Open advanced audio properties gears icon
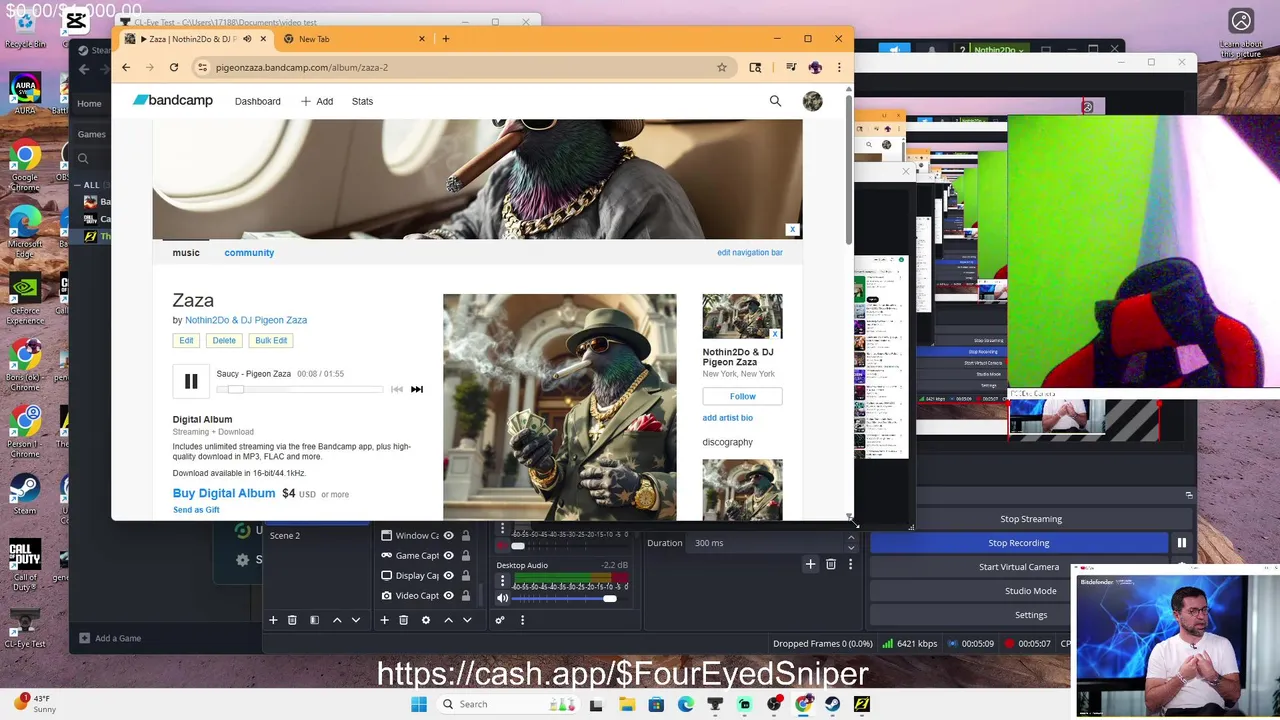This screenshot has width=1280, height=720. 500,620
